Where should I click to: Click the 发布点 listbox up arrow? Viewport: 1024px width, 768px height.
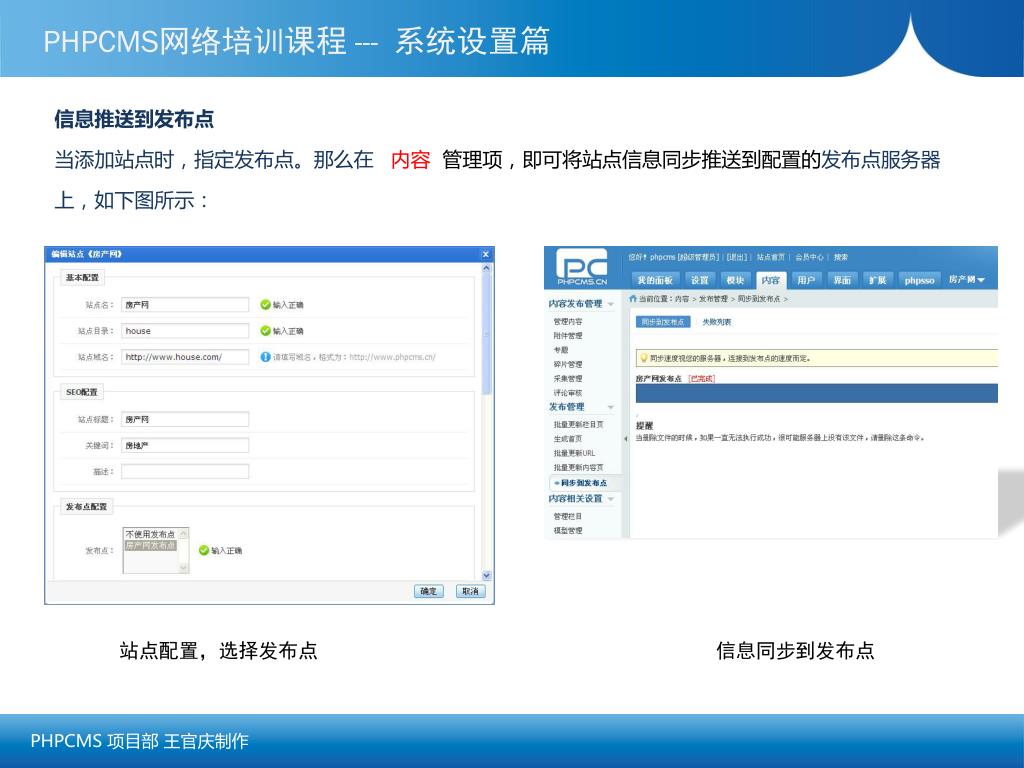click(184, 534)
